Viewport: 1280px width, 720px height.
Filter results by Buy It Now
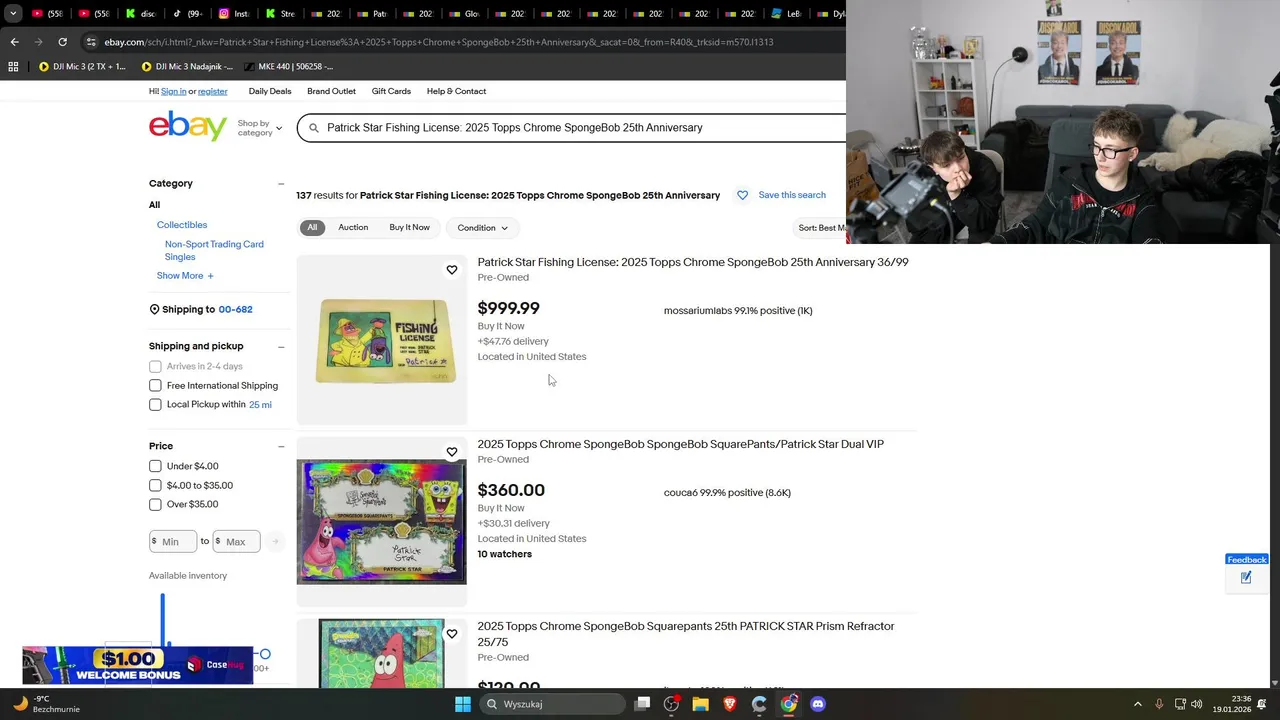click(x=409, y=228)
